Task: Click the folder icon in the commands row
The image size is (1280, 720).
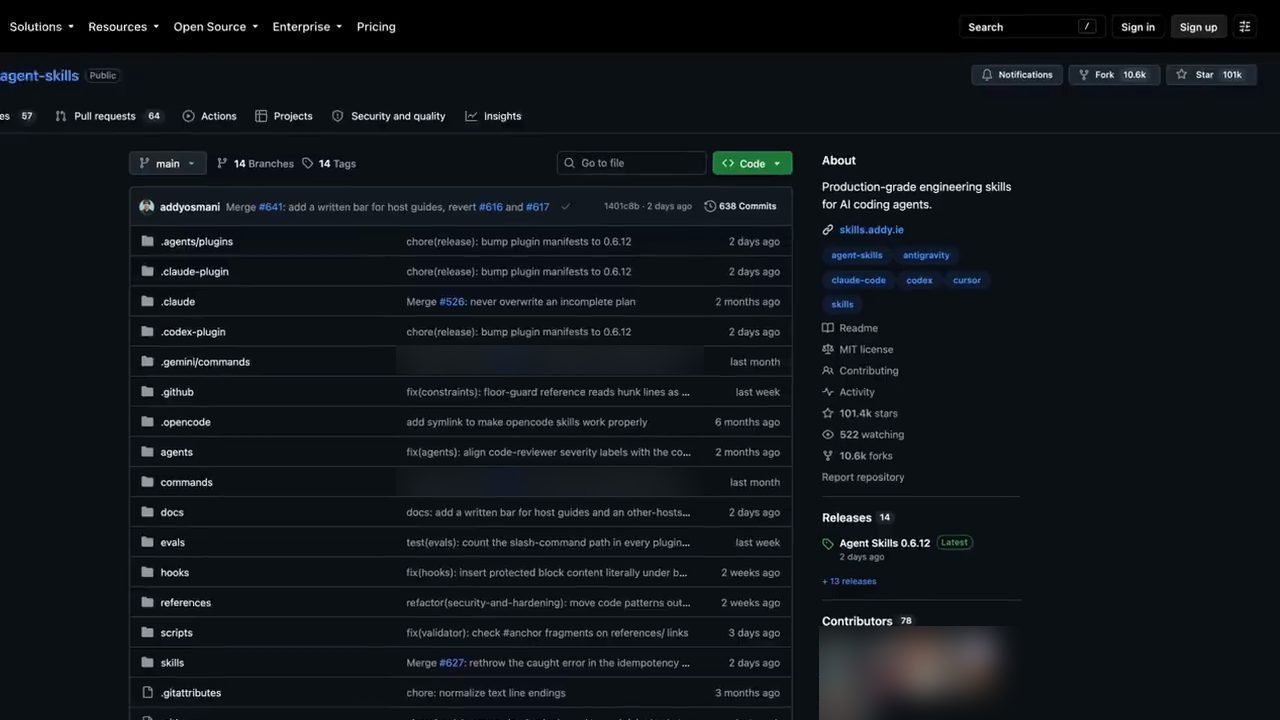Action: [147, 482]
